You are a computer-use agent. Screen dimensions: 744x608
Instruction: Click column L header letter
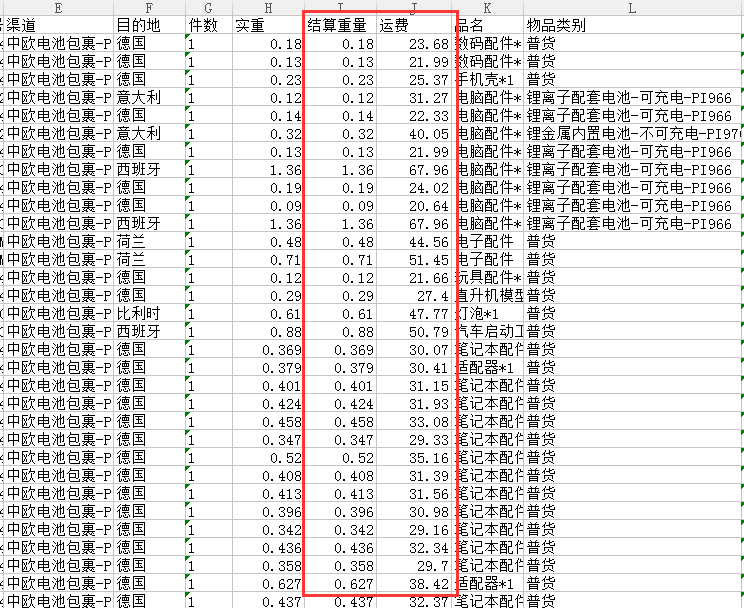coord(632,7)
